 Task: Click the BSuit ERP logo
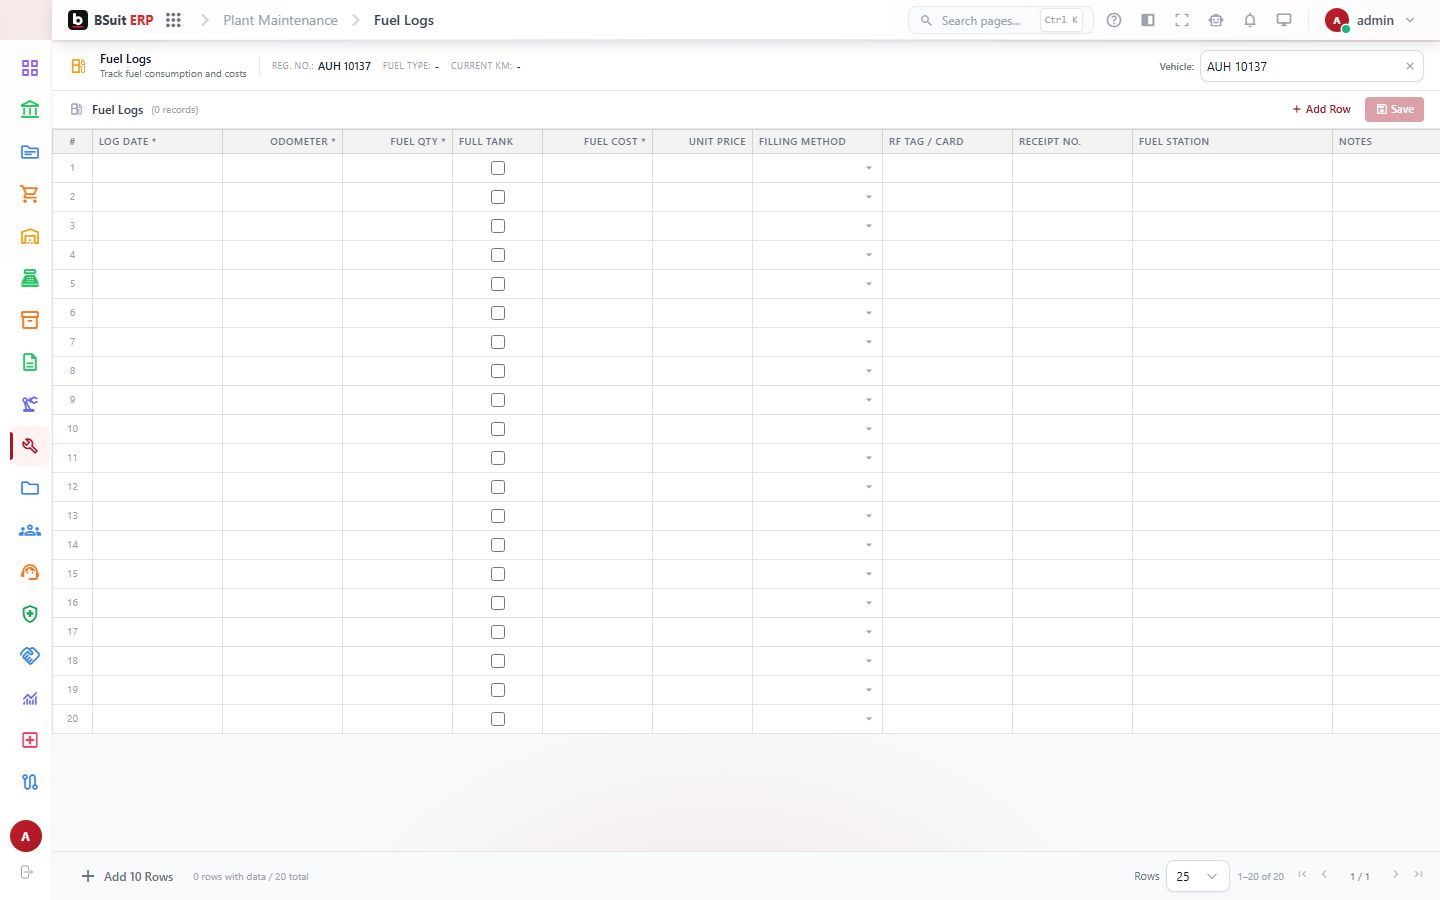pos(111,20)
